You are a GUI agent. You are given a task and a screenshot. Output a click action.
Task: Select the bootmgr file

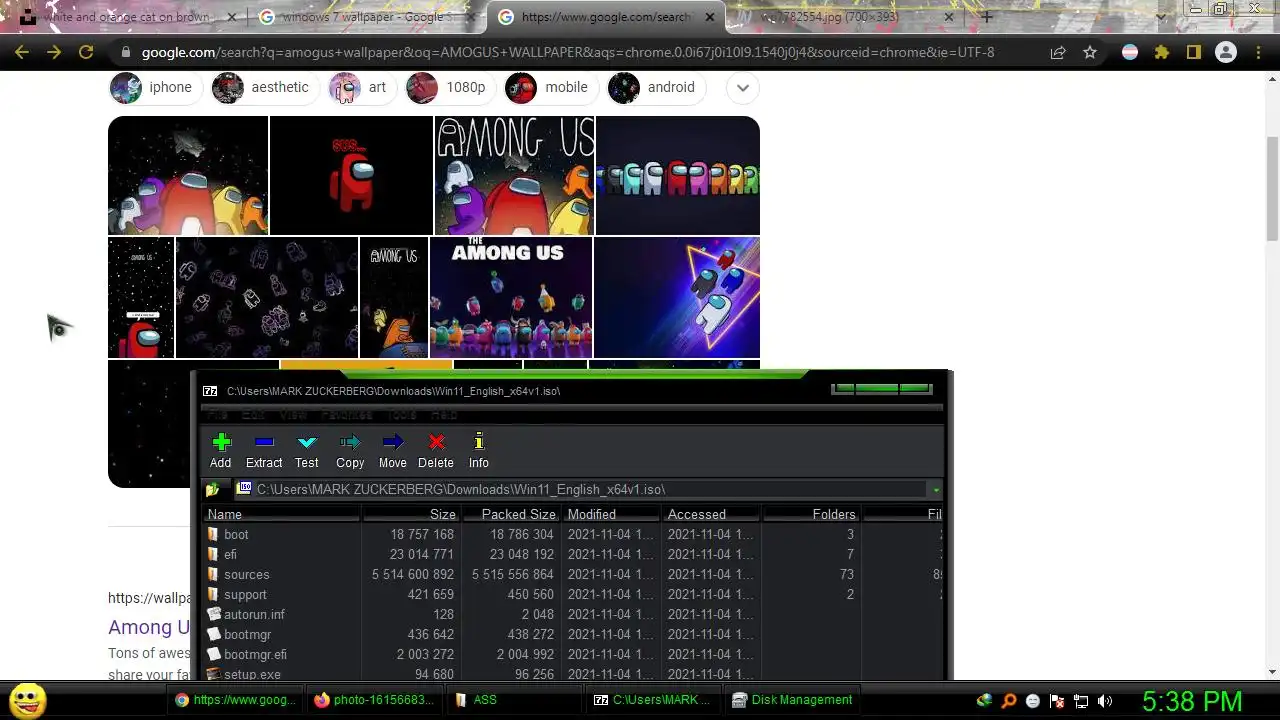point(573,634)
